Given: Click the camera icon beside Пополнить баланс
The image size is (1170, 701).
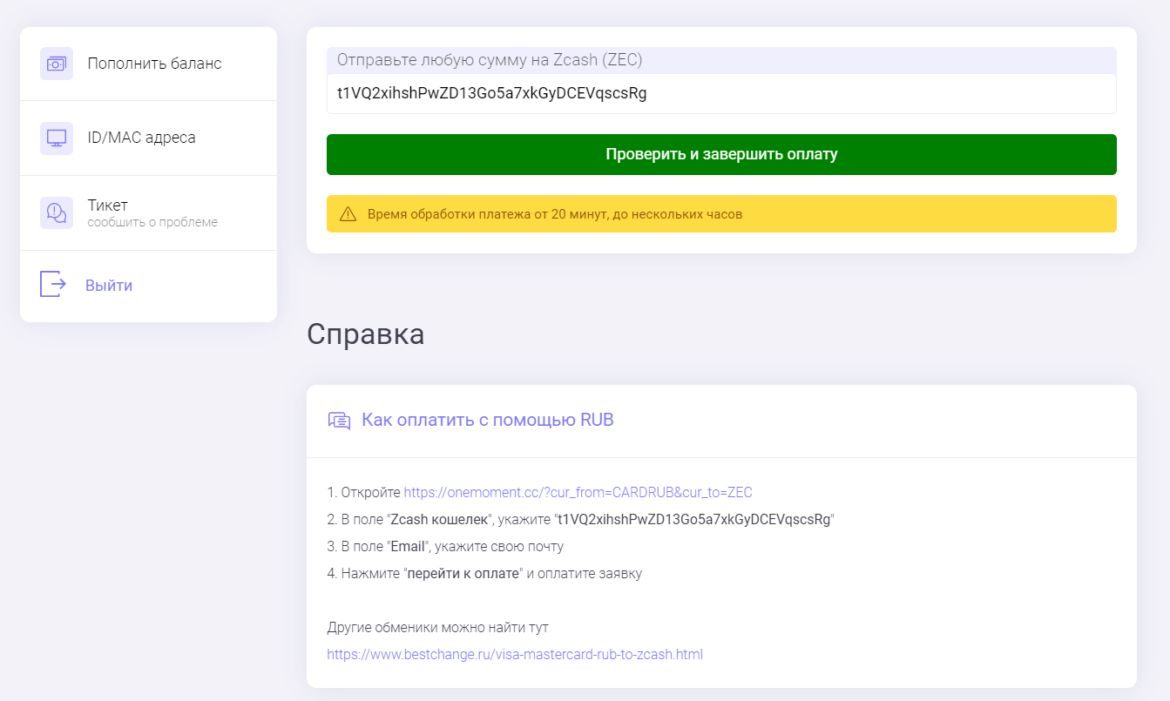Looking at the screenshot, I should 56,63.
